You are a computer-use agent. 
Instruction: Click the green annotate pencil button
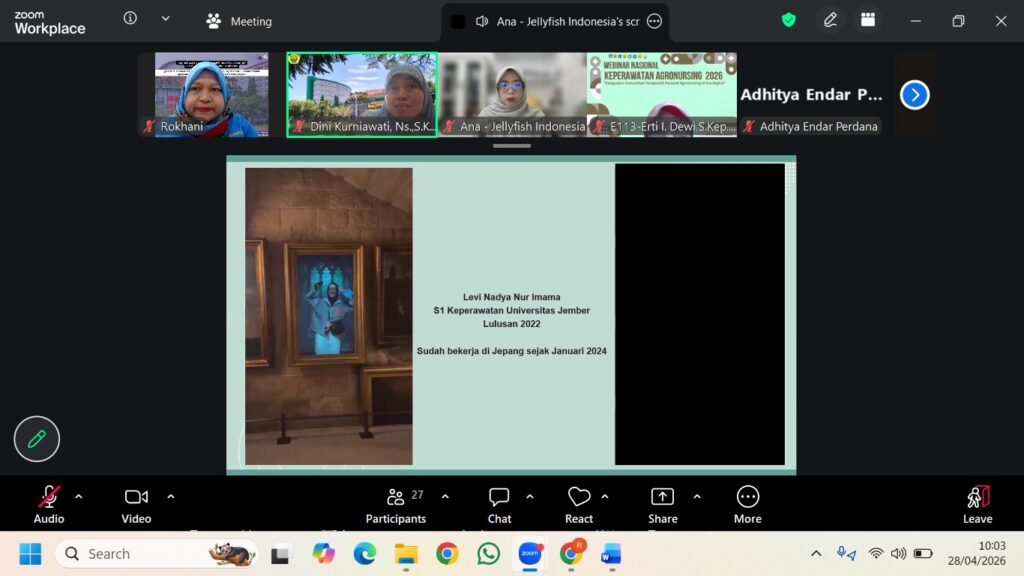(37, 438)
